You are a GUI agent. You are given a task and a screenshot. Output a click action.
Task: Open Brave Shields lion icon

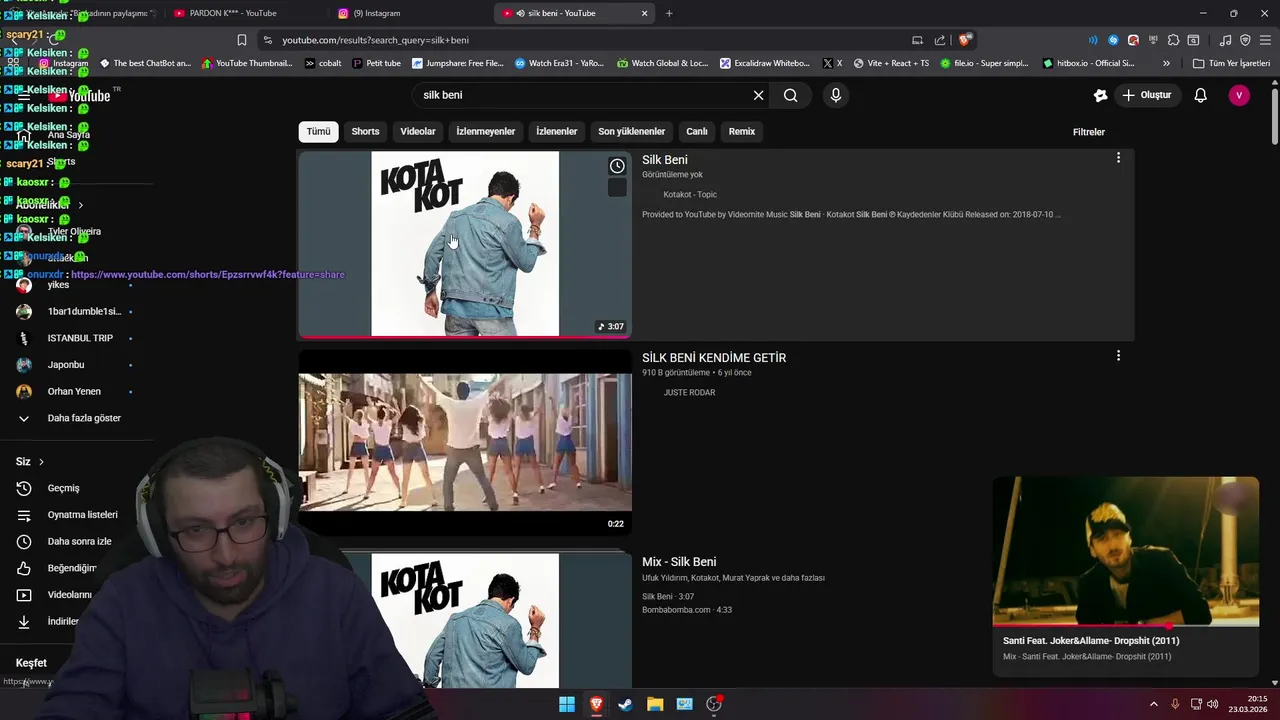964,40
